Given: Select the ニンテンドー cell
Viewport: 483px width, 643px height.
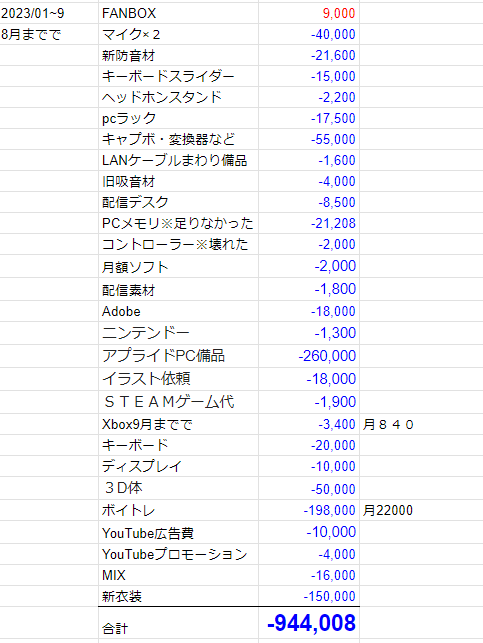Looking at the screenshot, I should click(178, 333).
